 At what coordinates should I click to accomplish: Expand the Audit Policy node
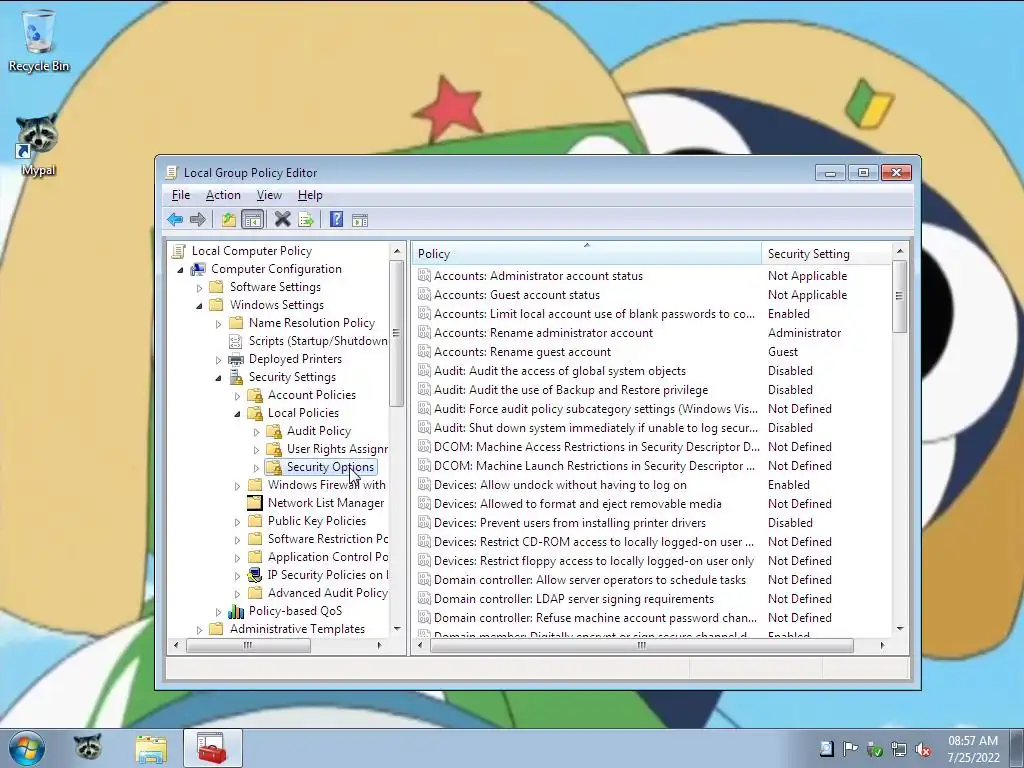pyautogui.click(x=257, y=432)
